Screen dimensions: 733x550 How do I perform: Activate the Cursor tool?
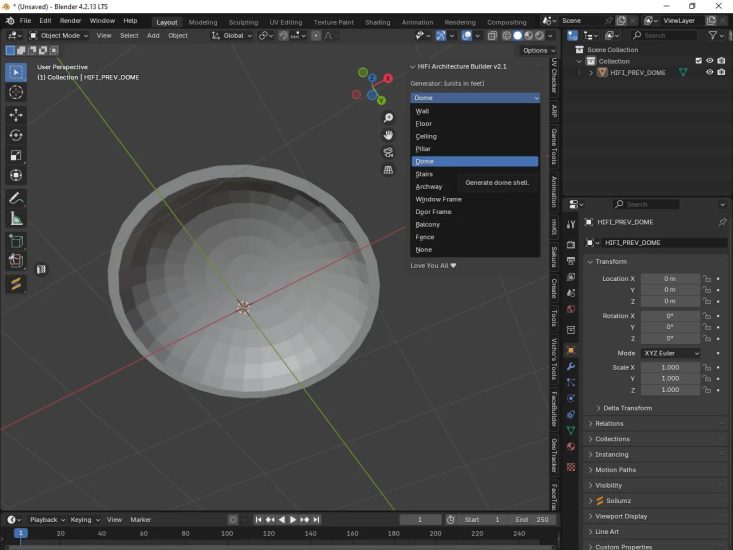(16, 92)
